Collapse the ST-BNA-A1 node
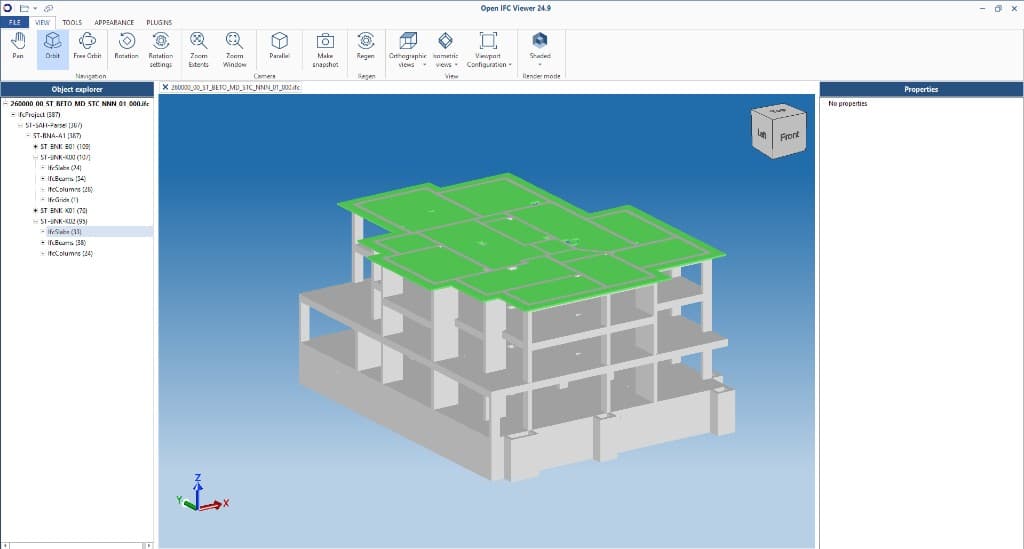 [x=28, y=136]
